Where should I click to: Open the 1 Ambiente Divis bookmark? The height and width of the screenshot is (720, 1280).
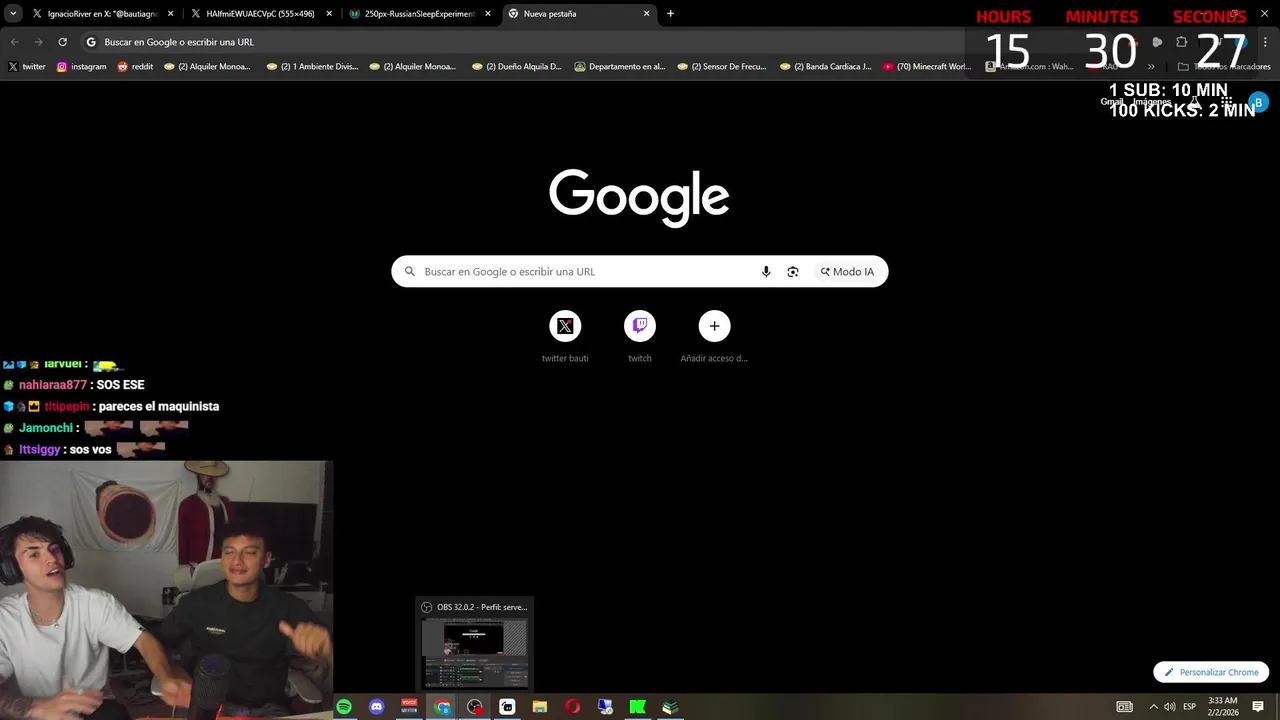(x=312, y=67)
